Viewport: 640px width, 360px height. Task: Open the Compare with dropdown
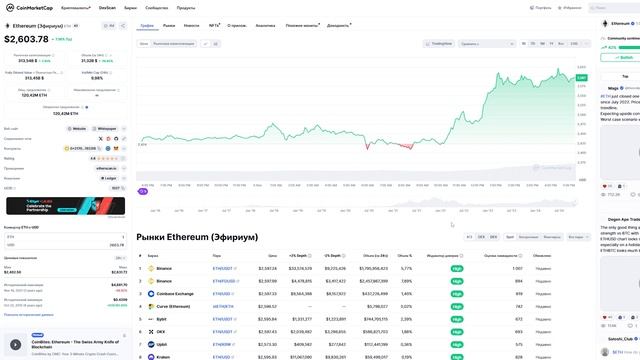pyautogui.click(x=487, y=44)
